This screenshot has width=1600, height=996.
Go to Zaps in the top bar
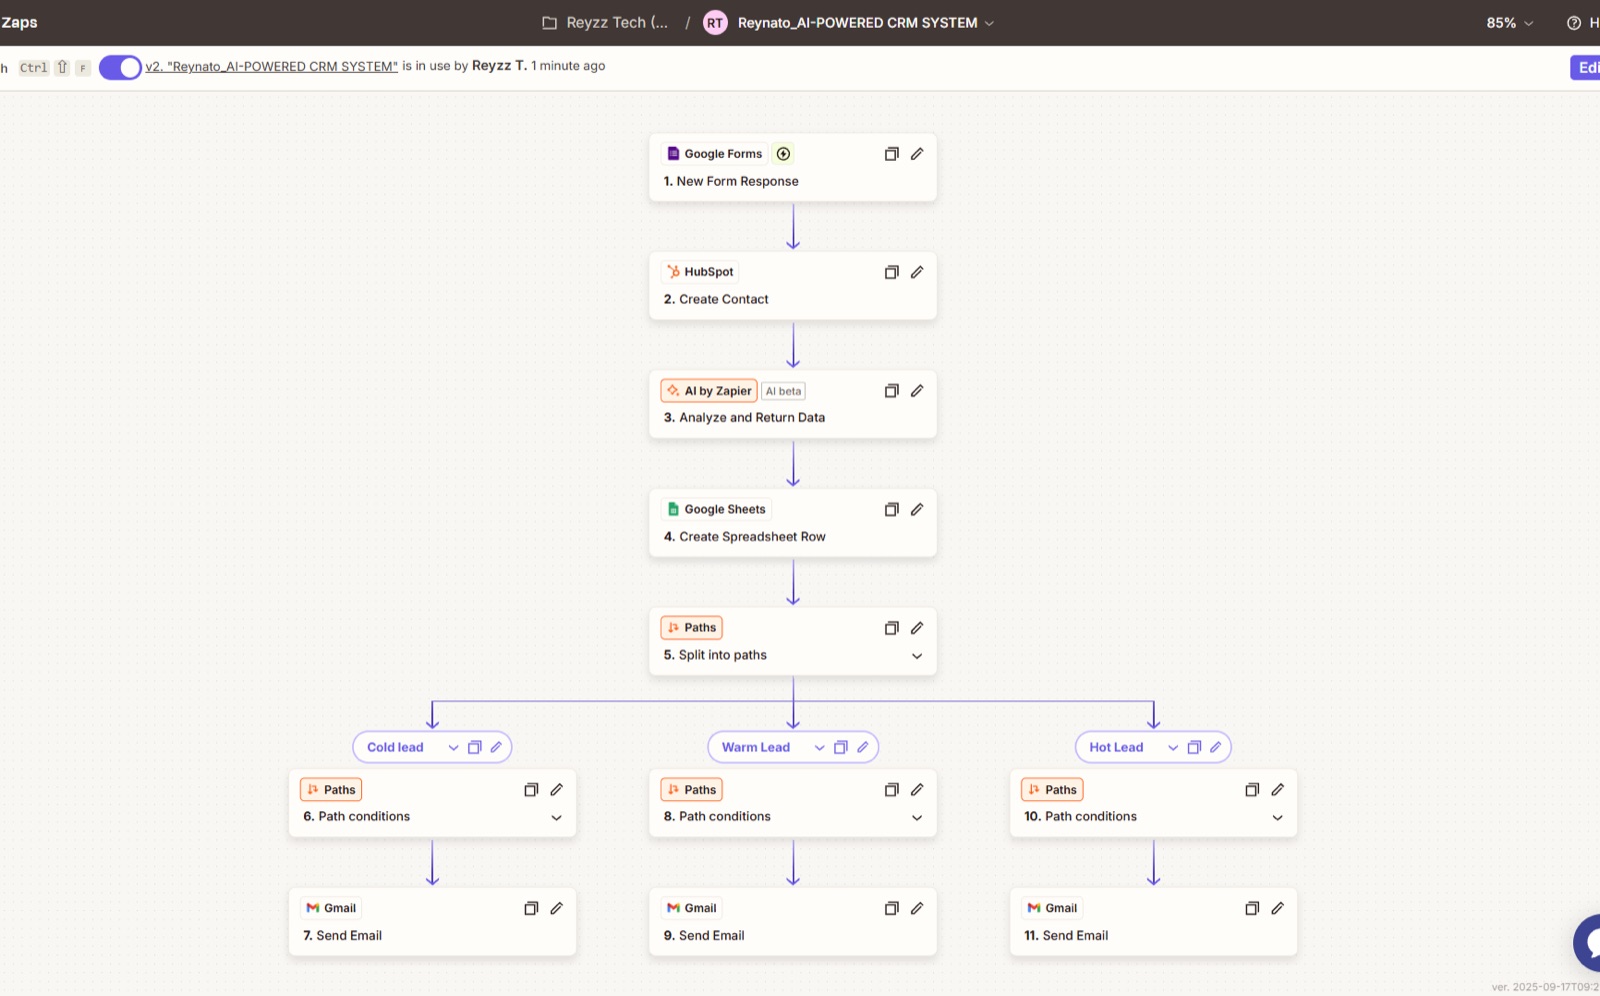19,22
